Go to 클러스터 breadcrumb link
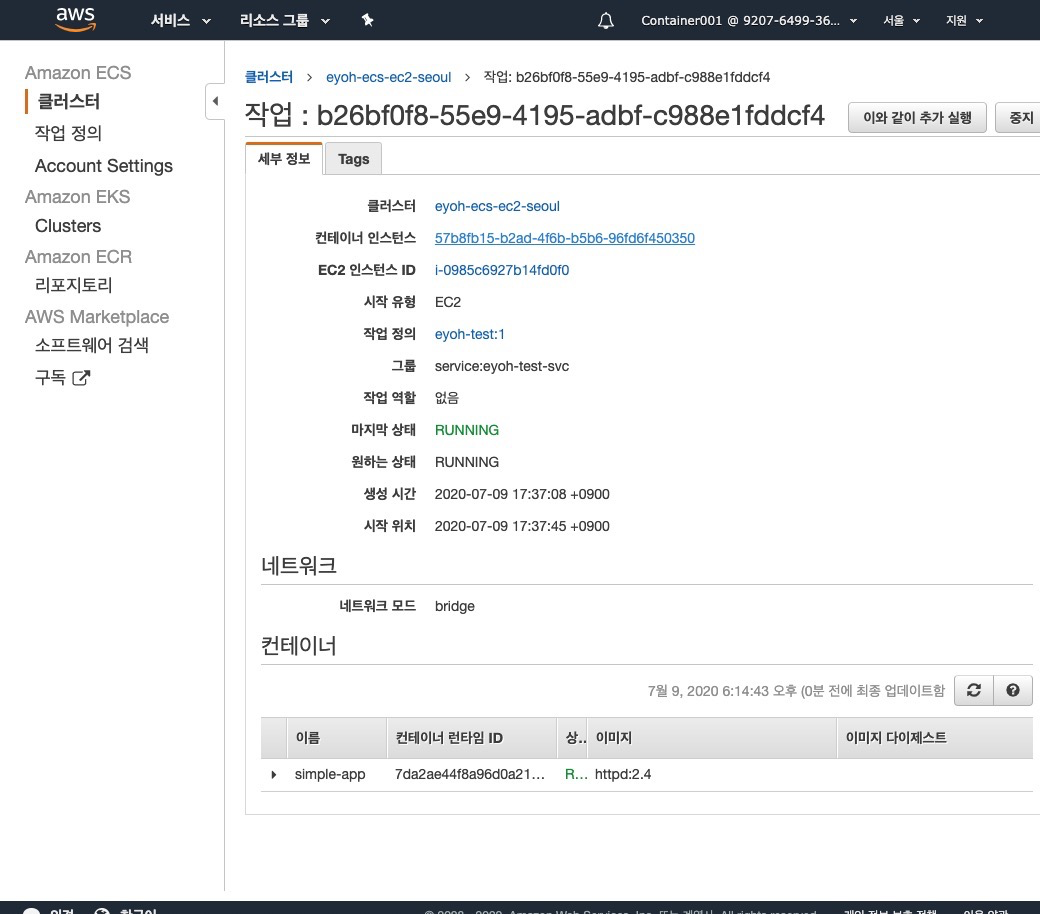The height and width of the screenshot is (914, 1040). 269,77
